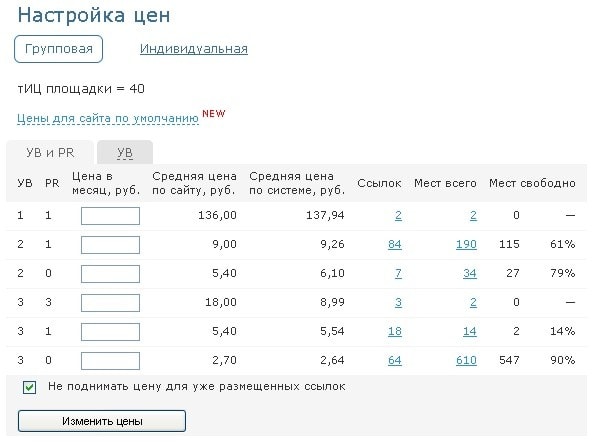Click the 610 total places link
Image resolution: width=605 pixels, height=447 pixels.
pos(466,361)
